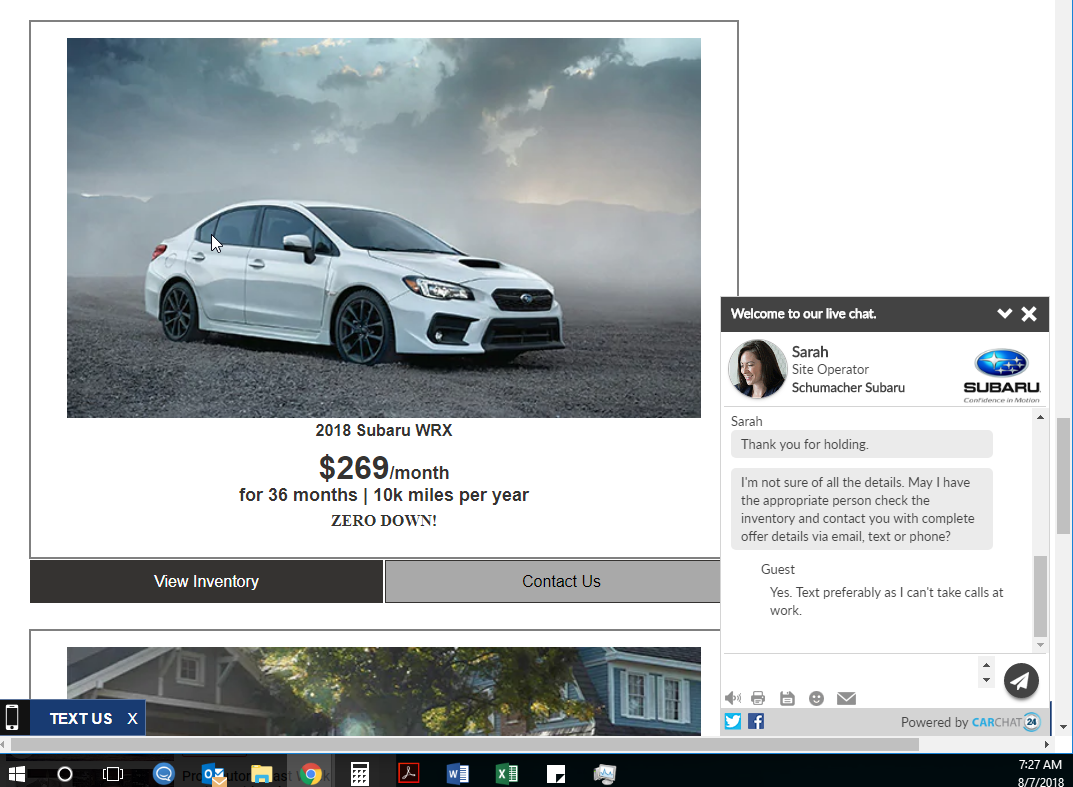Open the emoji smiley picker in chat

(x=816, y=698)
